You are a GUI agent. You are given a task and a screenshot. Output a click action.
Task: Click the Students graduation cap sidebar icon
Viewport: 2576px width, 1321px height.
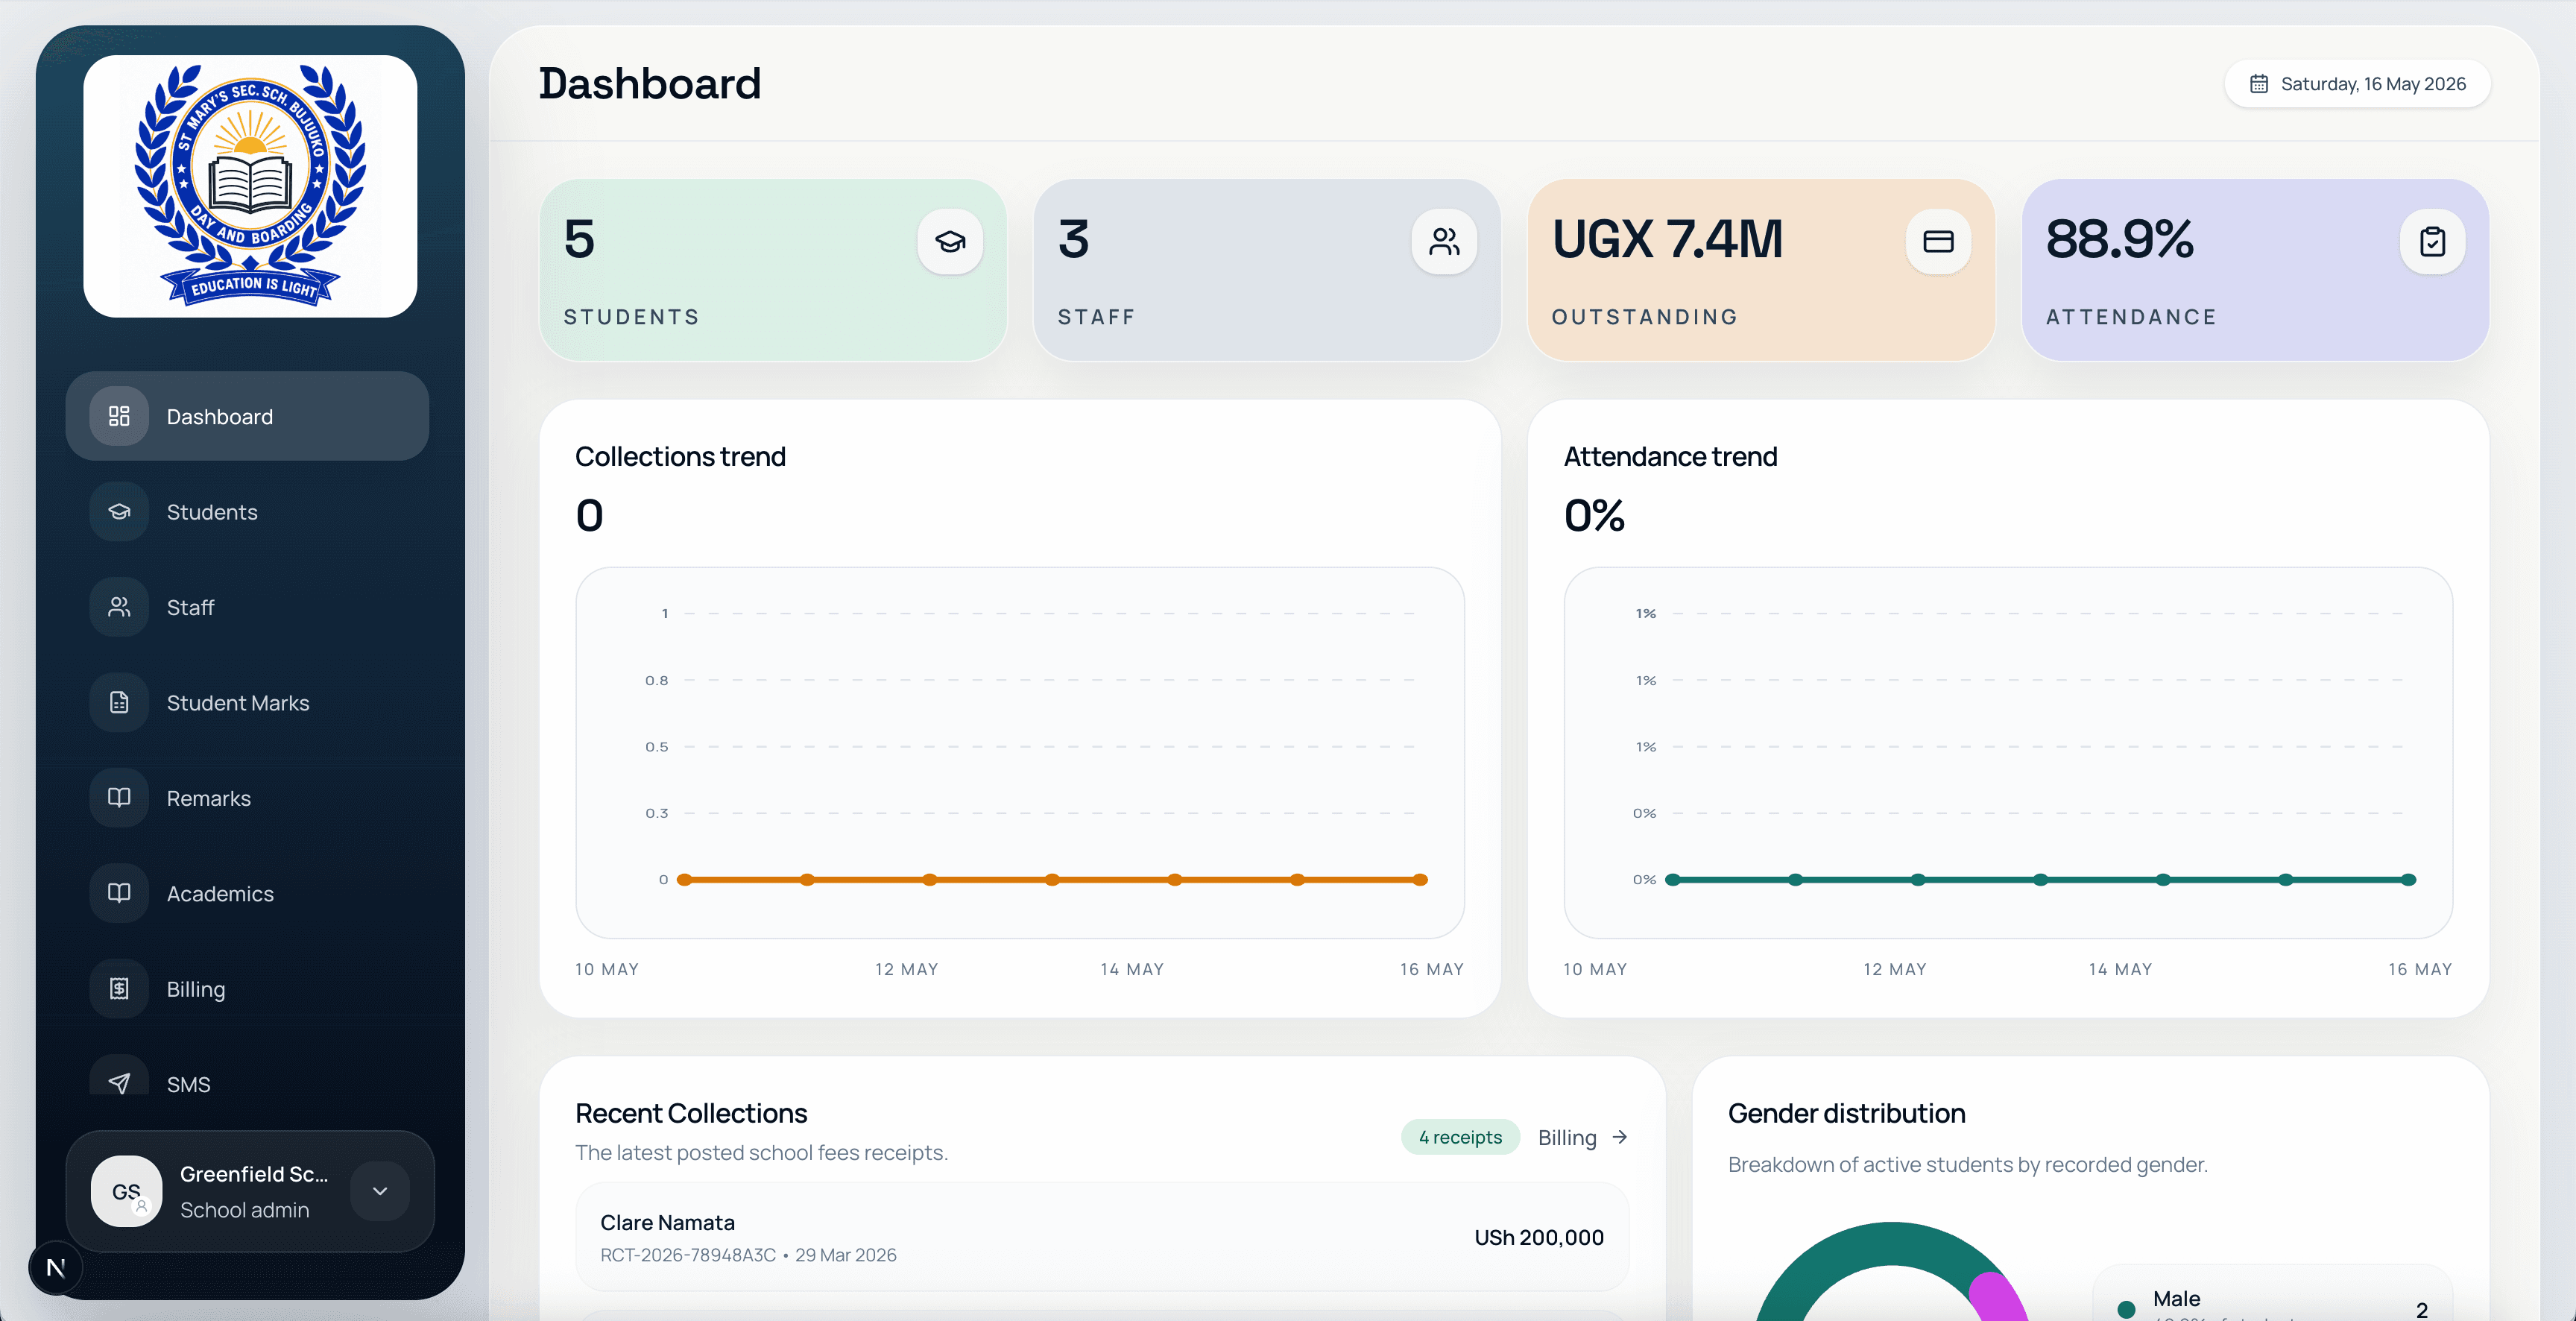coord(119,512)
